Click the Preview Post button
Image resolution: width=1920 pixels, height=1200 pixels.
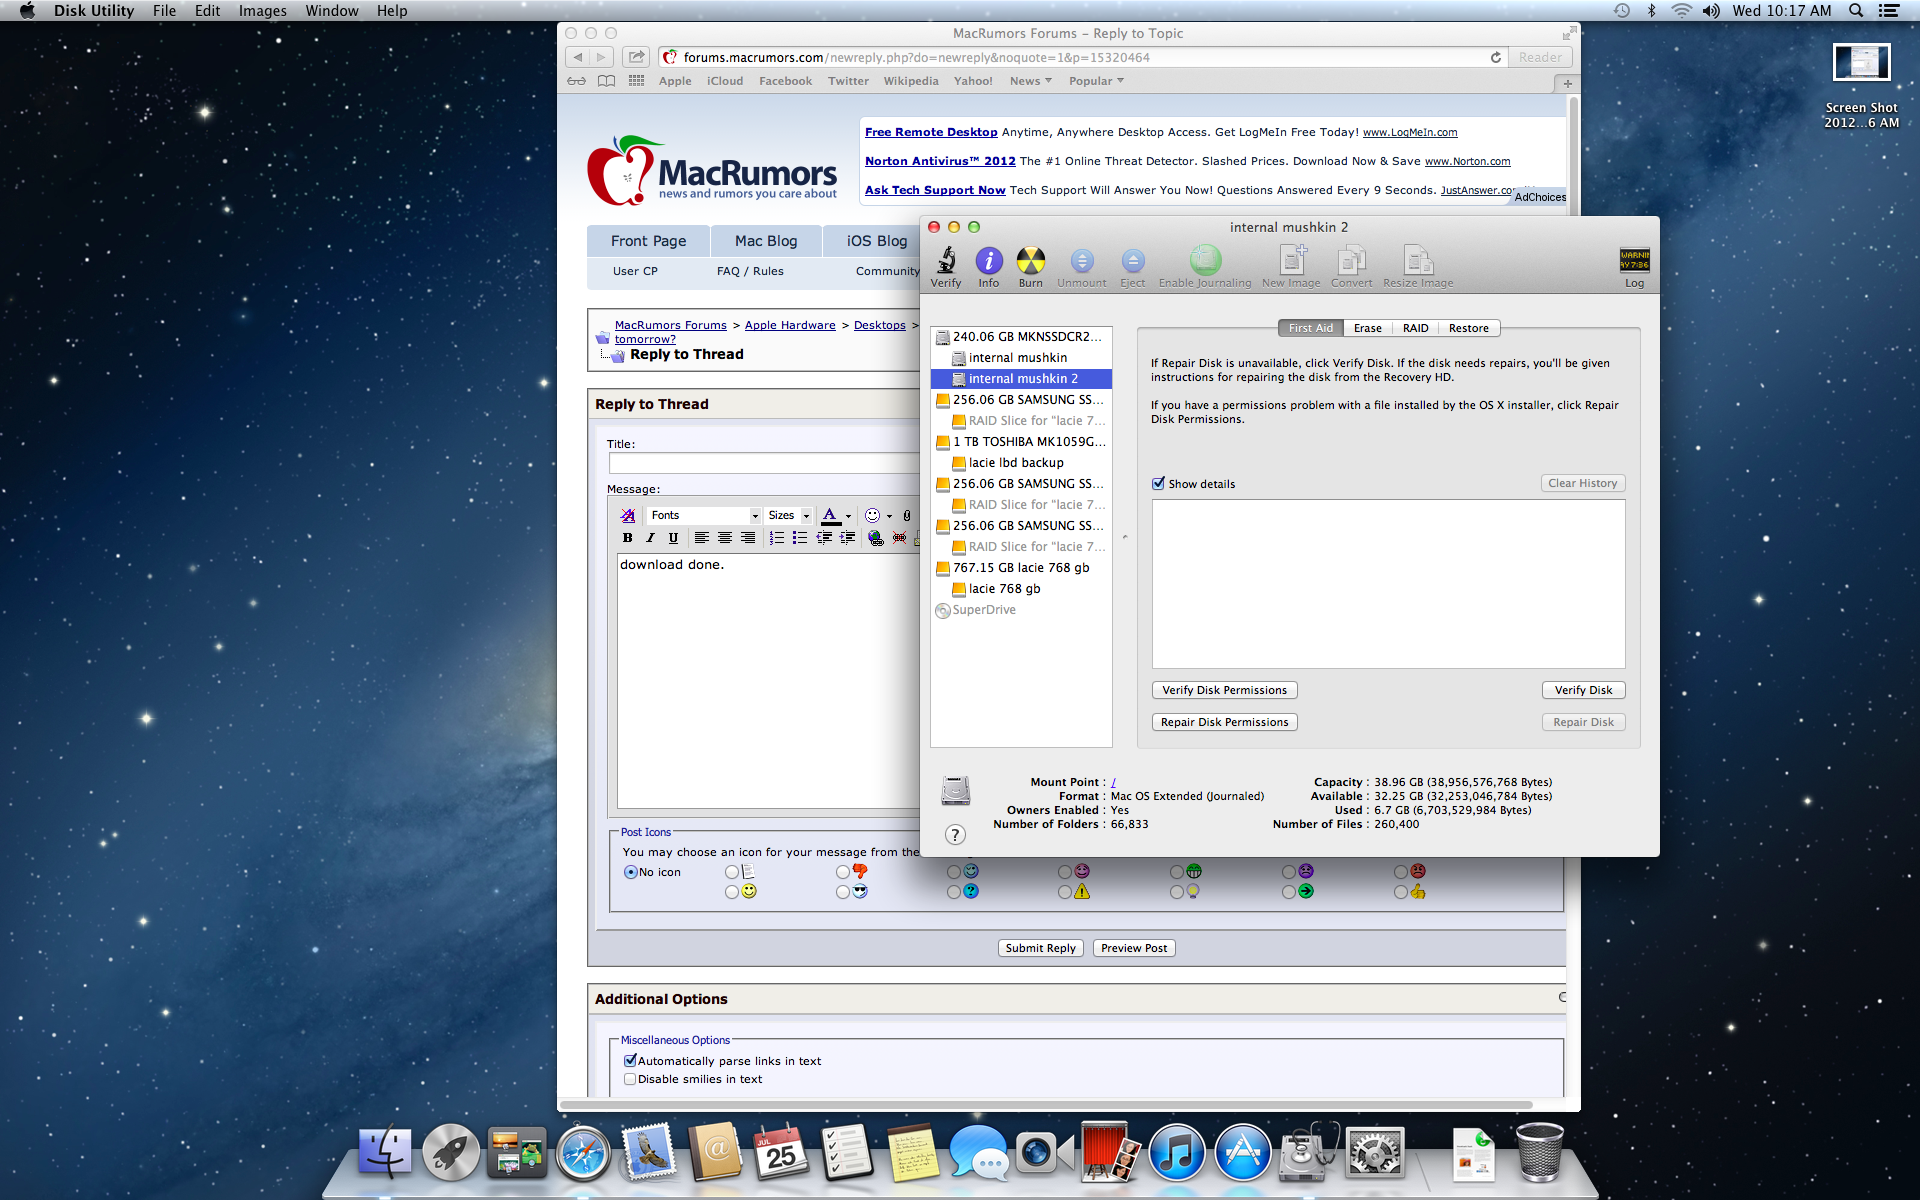pyautogui.click(x=1134, y=948)
